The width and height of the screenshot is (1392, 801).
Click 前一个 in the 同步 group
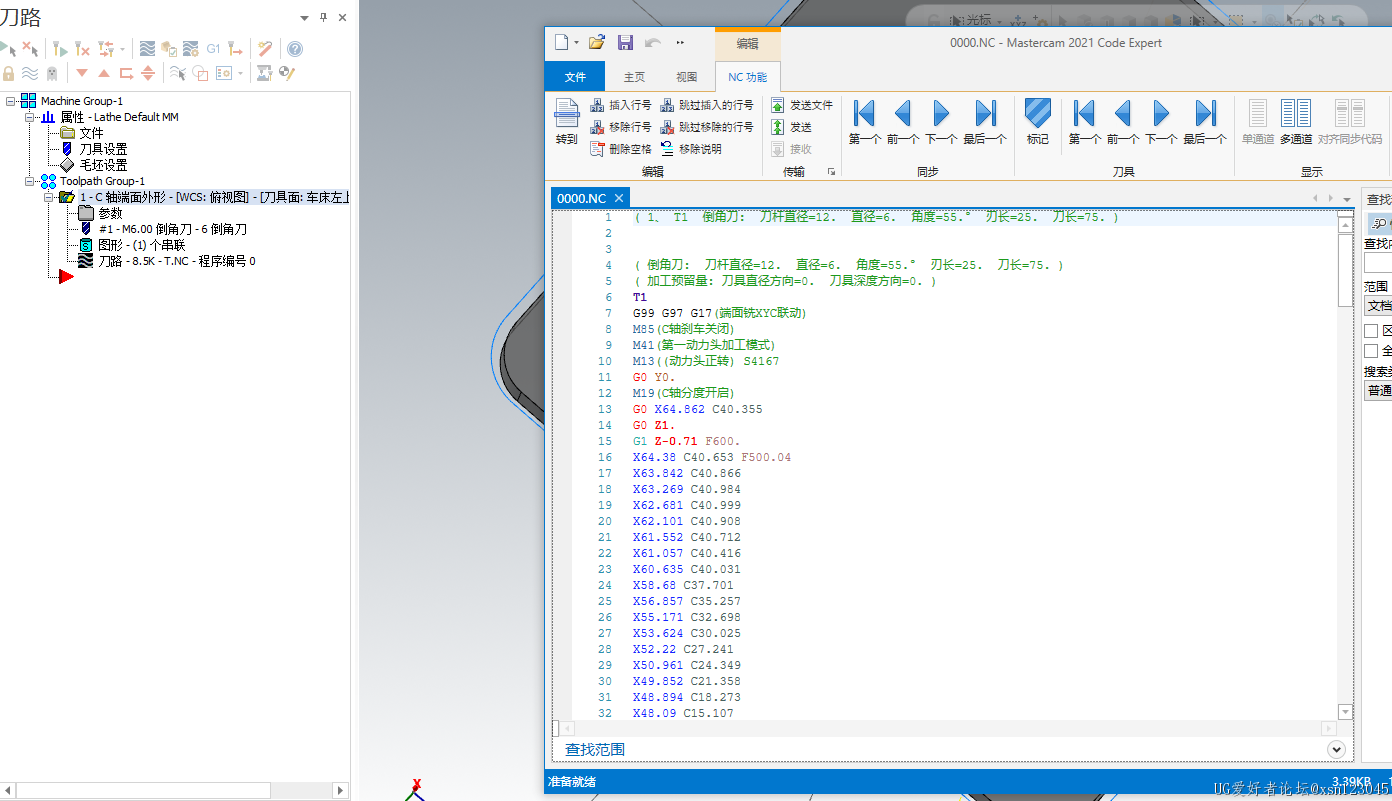(903, 122)
